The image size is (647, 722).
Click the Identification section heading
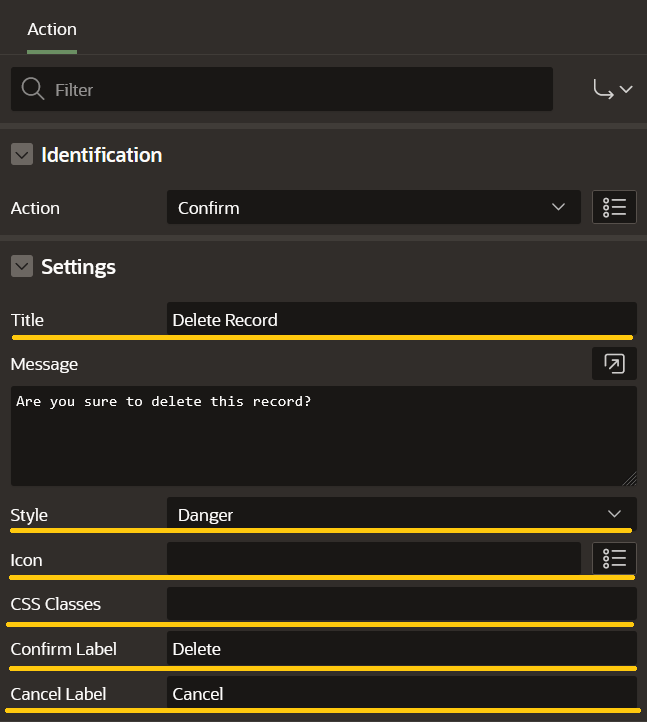click(101, 155)
